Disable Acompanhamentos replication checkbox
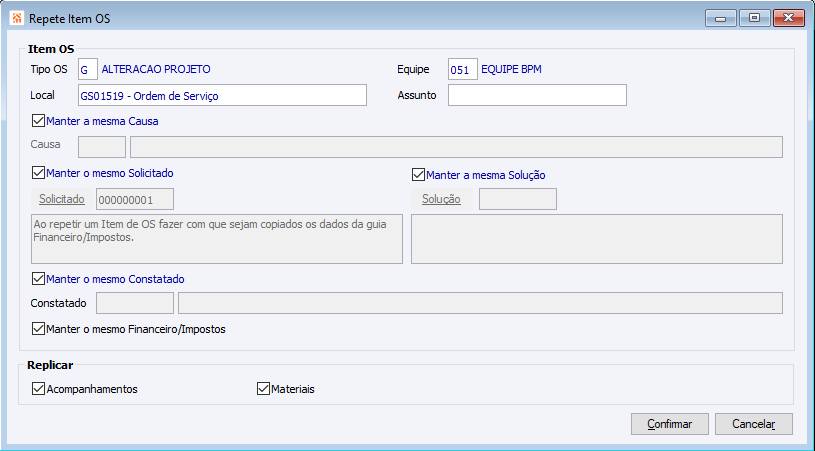Image resolution: width=815 pixels, height=451 pixels. [x=38, y=389]
